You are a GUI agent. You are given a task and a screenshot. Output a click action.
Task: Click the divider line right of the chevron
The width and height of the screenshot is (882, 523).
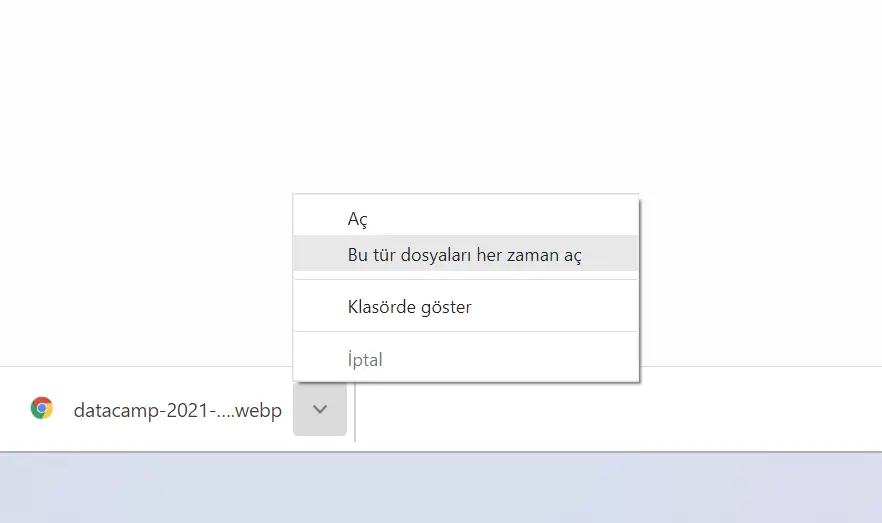[x=355, y=412]
